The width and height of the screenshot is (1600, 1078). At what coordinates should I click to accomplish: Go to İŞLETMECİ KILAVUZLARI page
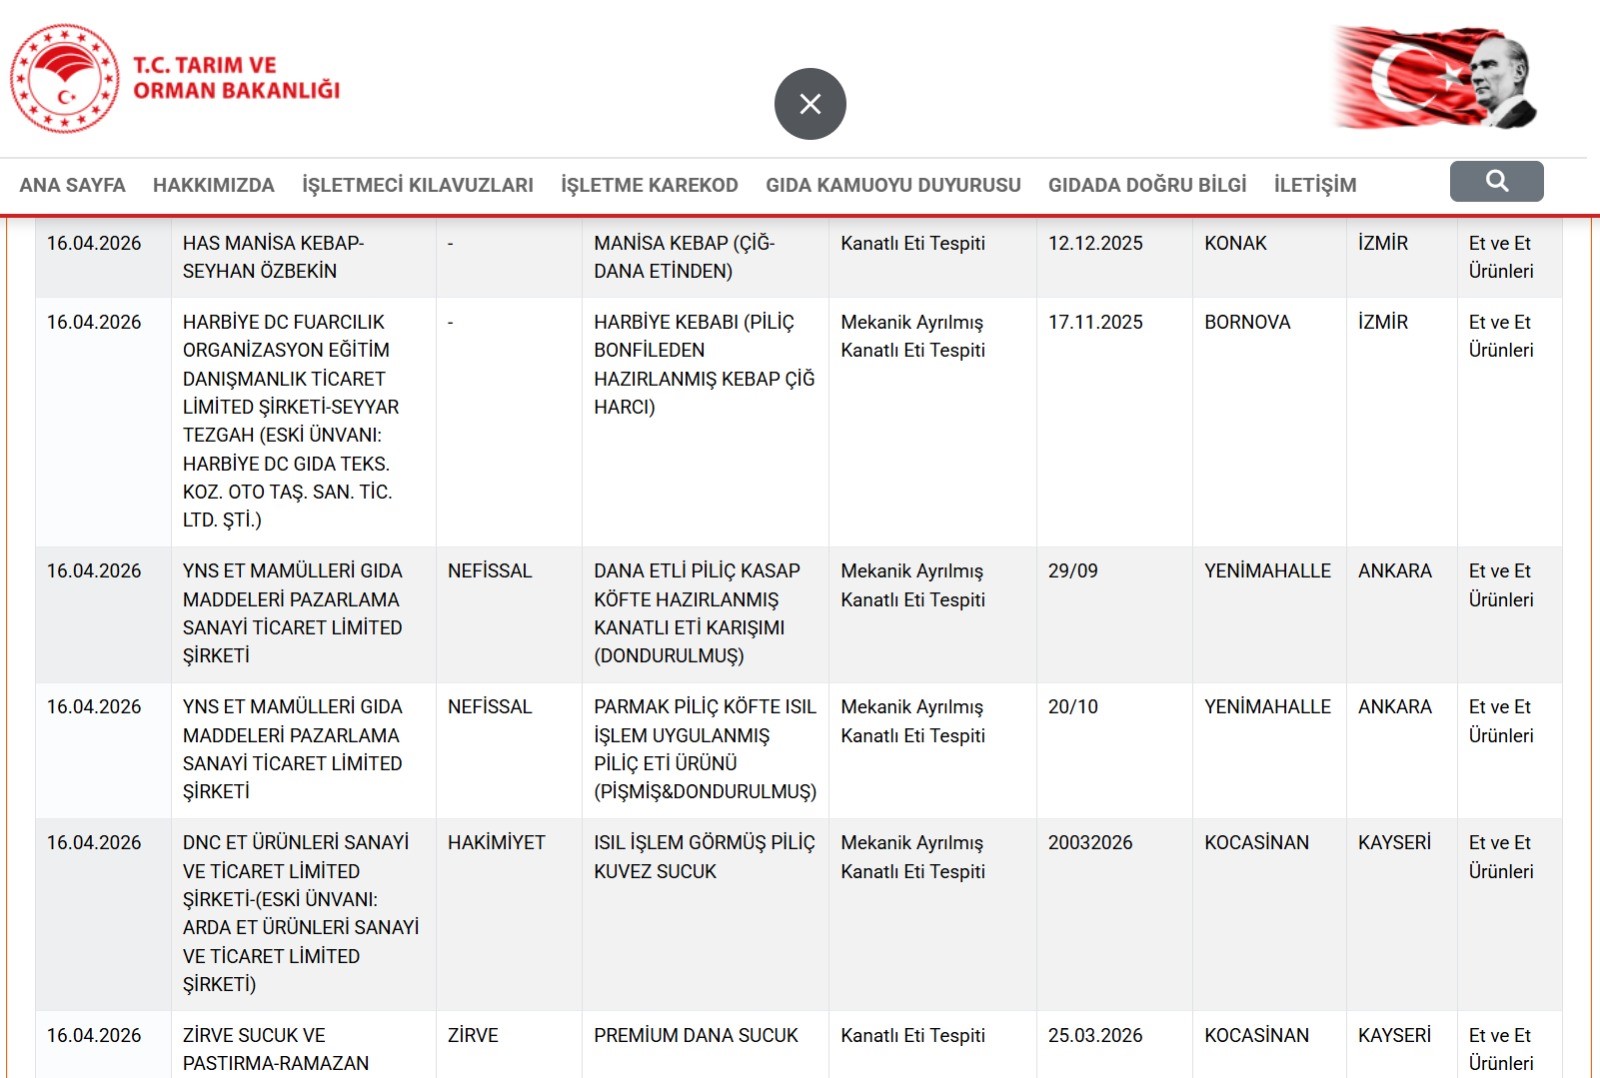tap(417, 185)
